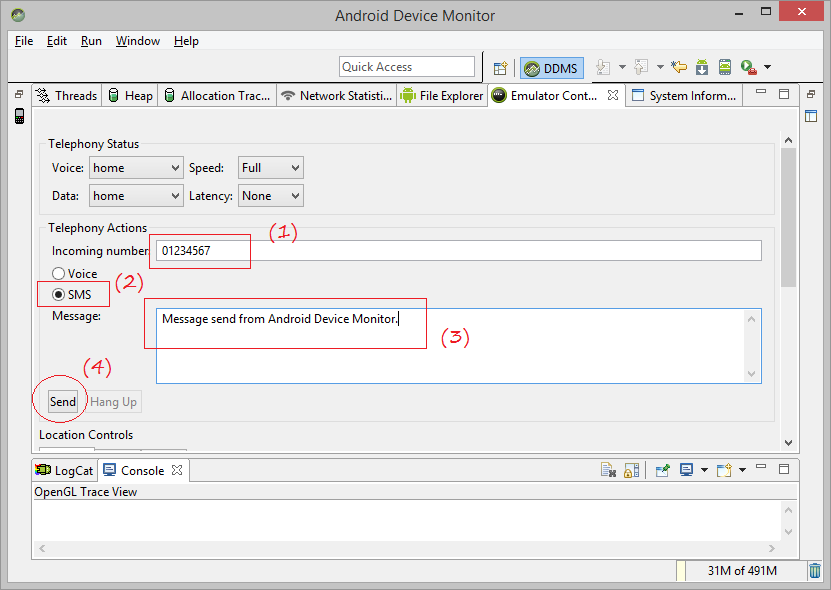Open the External Tools dropdown arrow

[767, 67]
